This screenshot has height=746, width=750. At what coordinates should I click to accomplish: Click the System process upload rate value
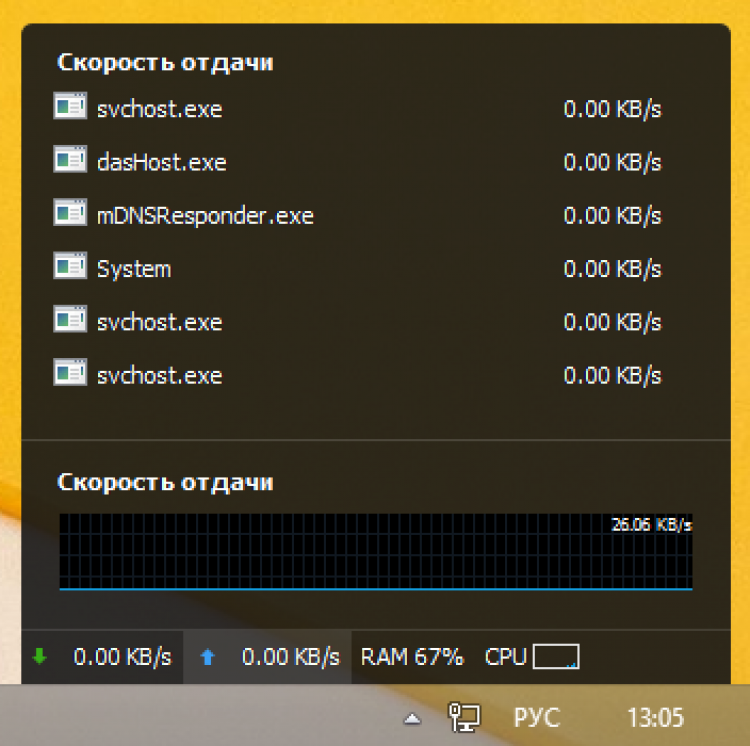612,269
